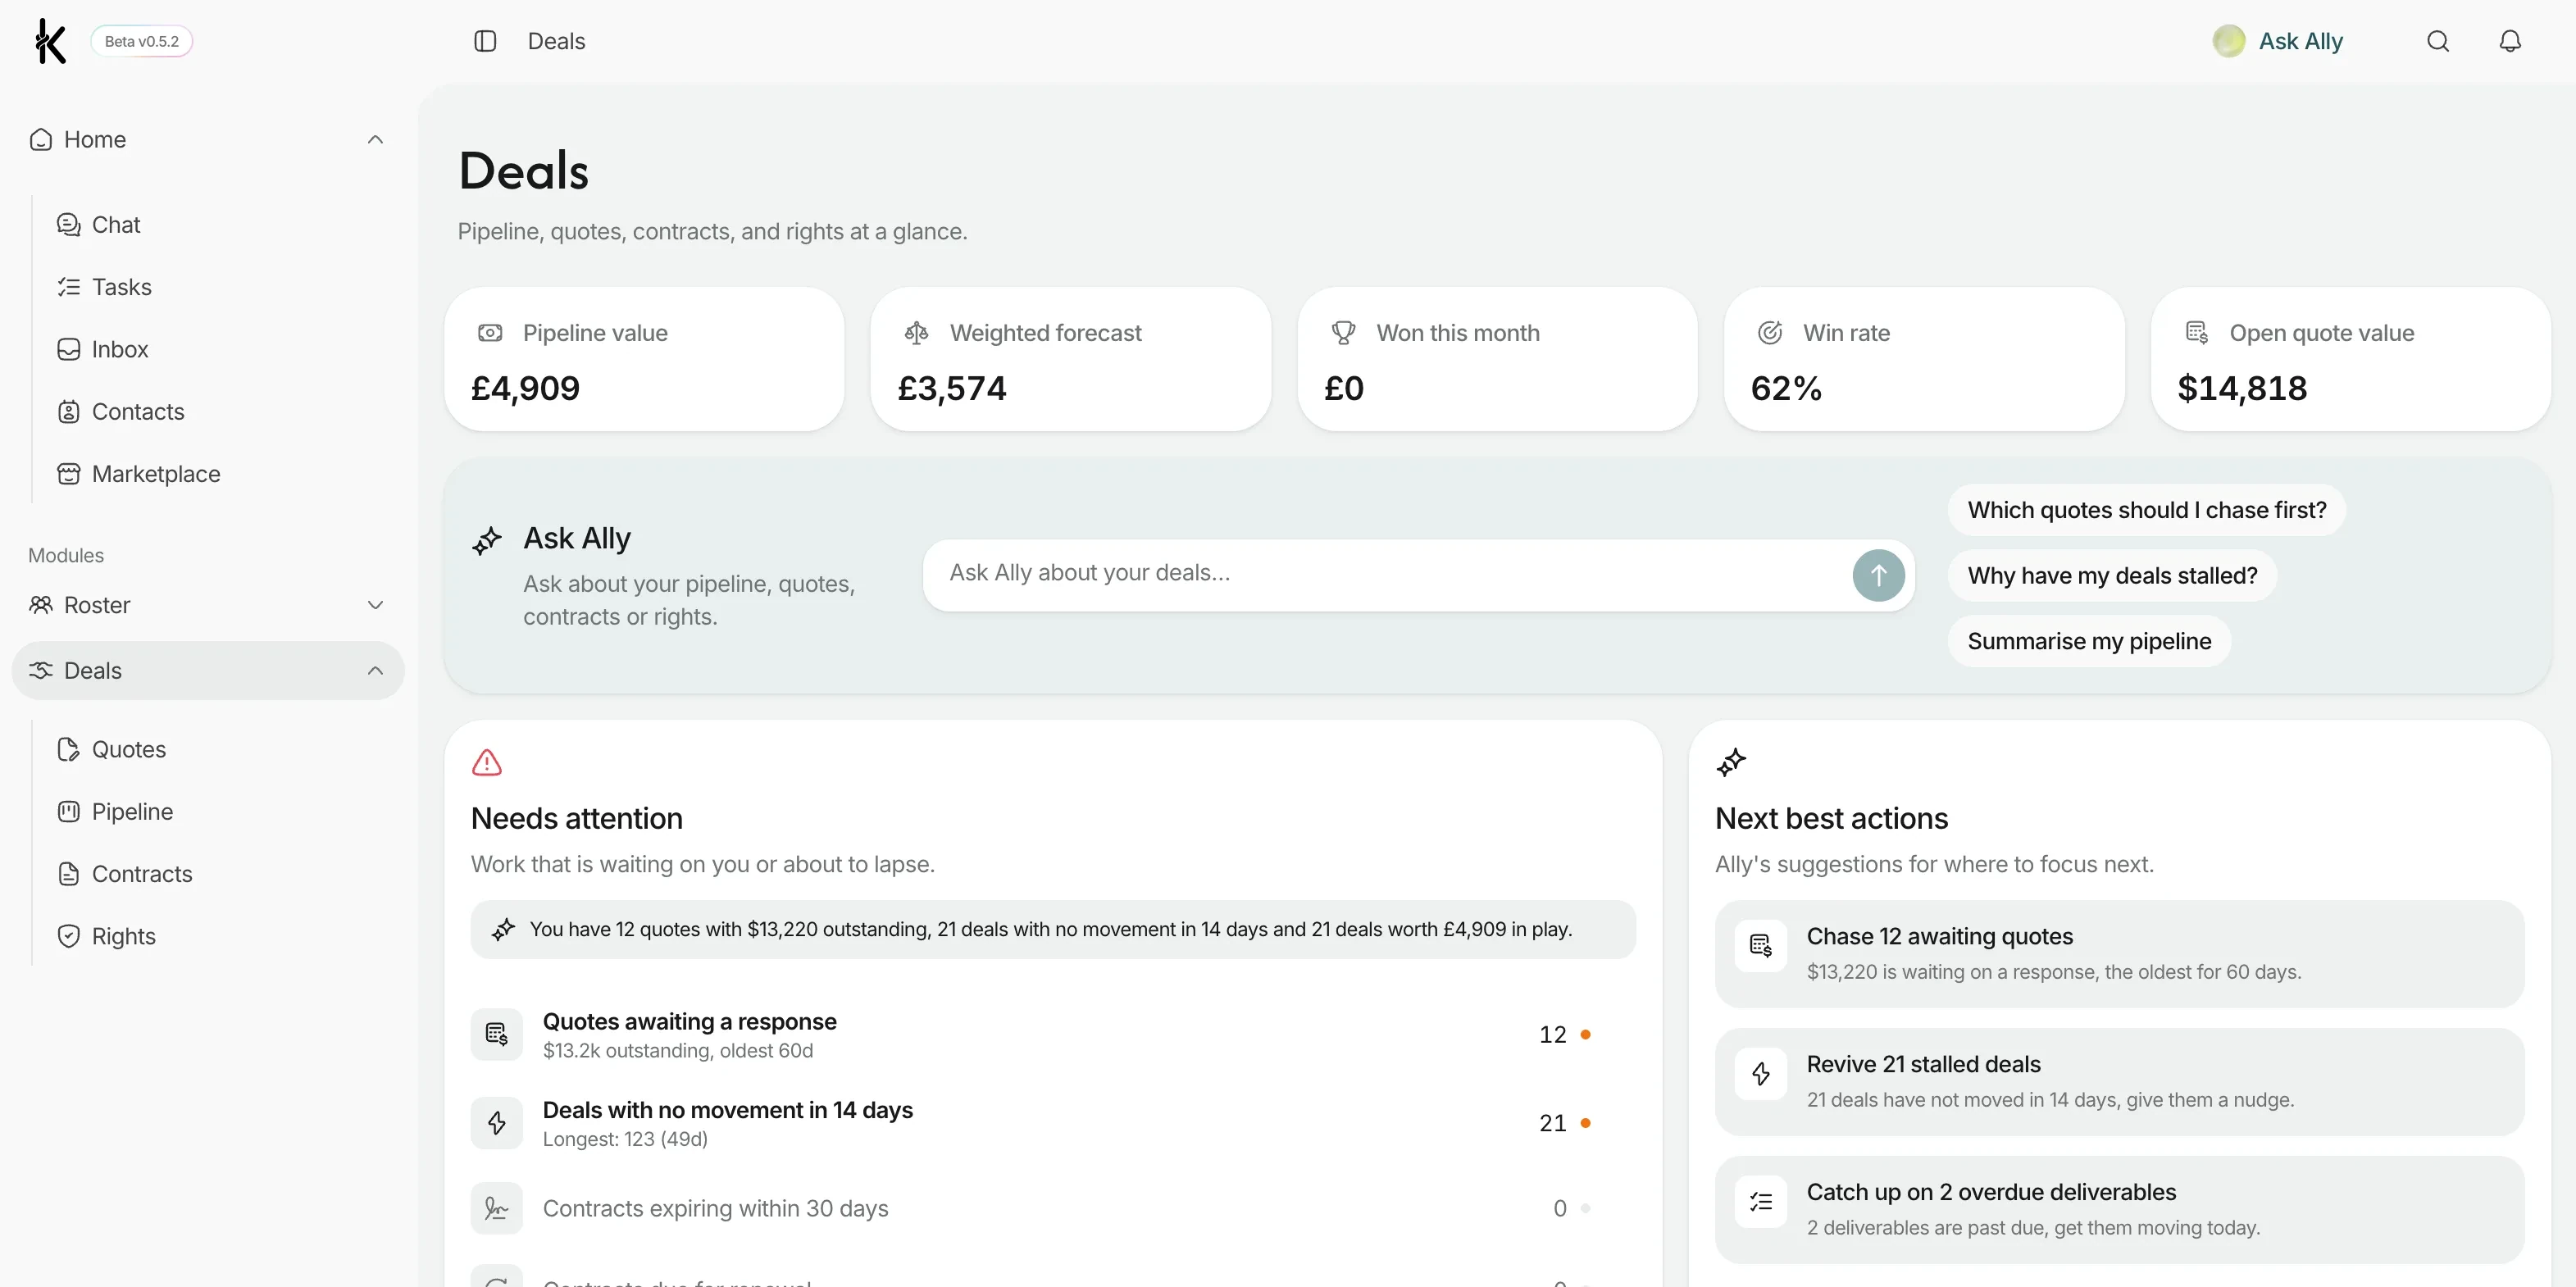Open Chat in the sidebar
Image resolution: width=2576 pixels, height=1287 pixels.
(98, 225)
